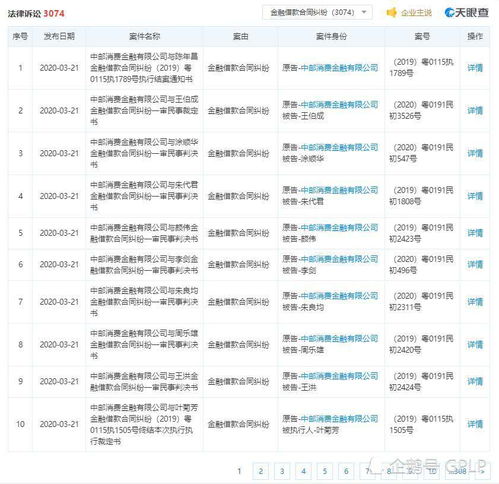Click the 案件身份 column header
The width and height of the screenshot is (499, 484).
(x=331, y=36)
